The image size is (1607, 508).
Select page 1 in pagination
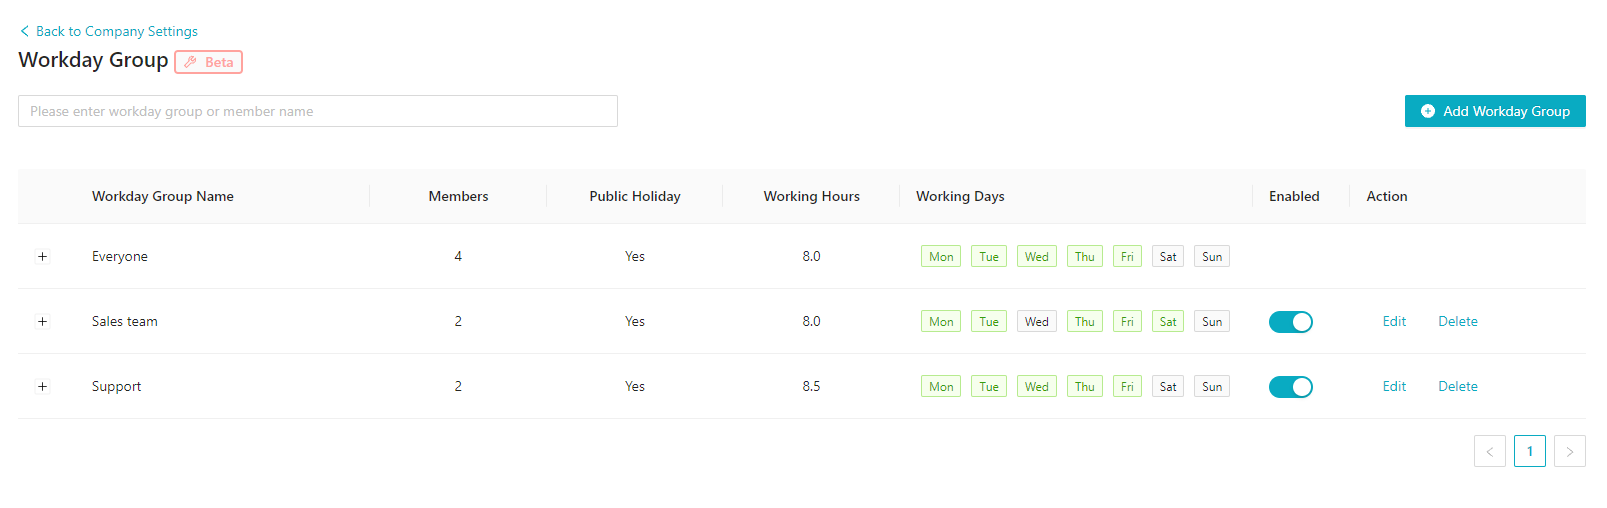click(1530, 451)
